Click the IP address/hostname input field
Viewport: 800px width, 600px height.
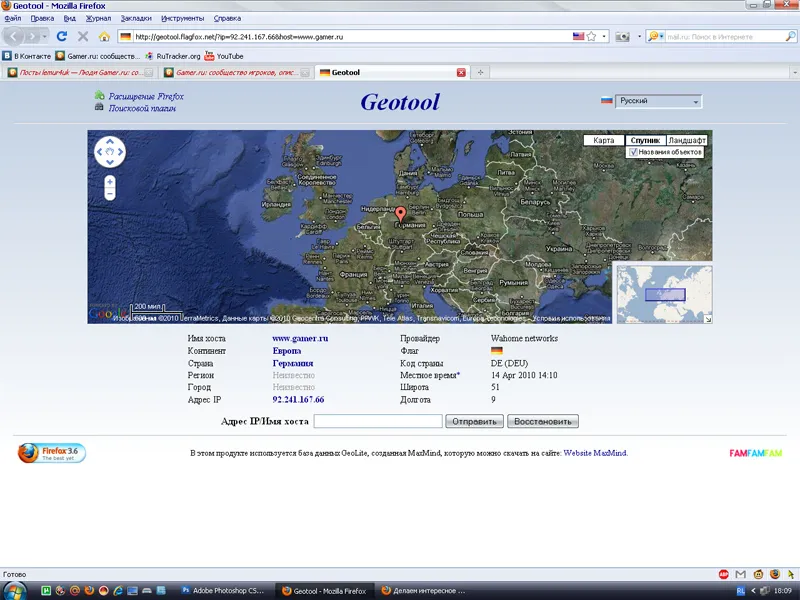pyautogui.click(x=377, y=421)
